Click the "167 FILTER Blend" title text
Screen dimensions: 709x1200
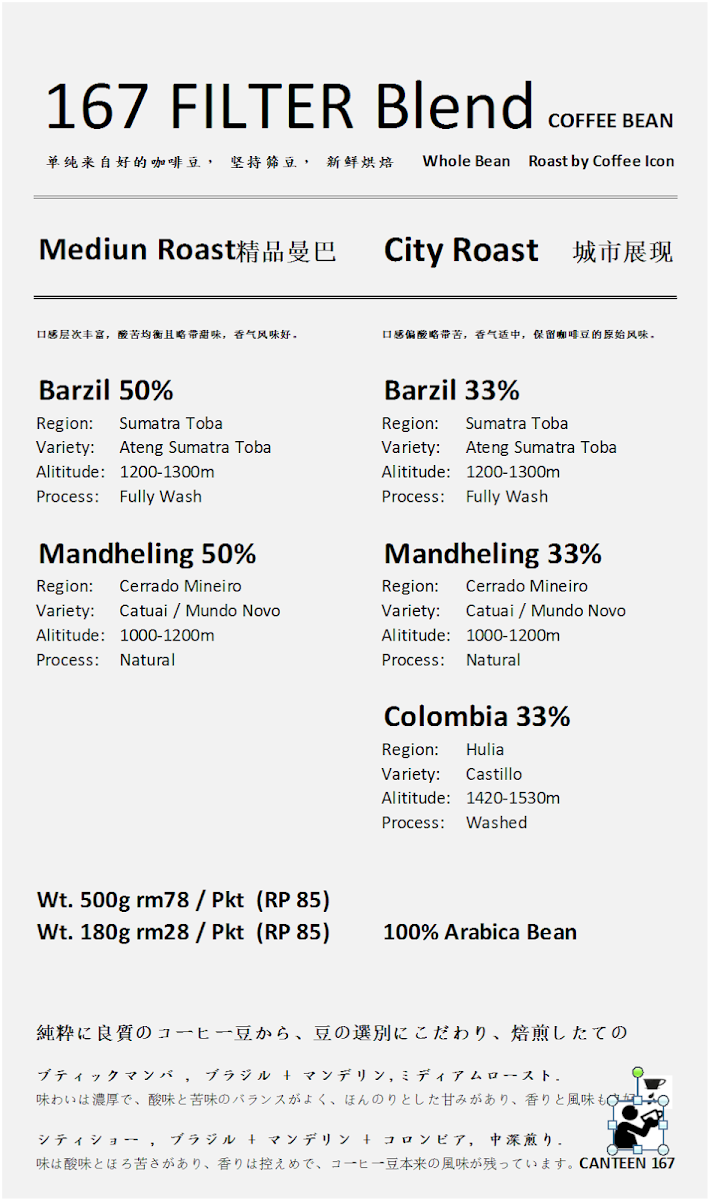290,106
